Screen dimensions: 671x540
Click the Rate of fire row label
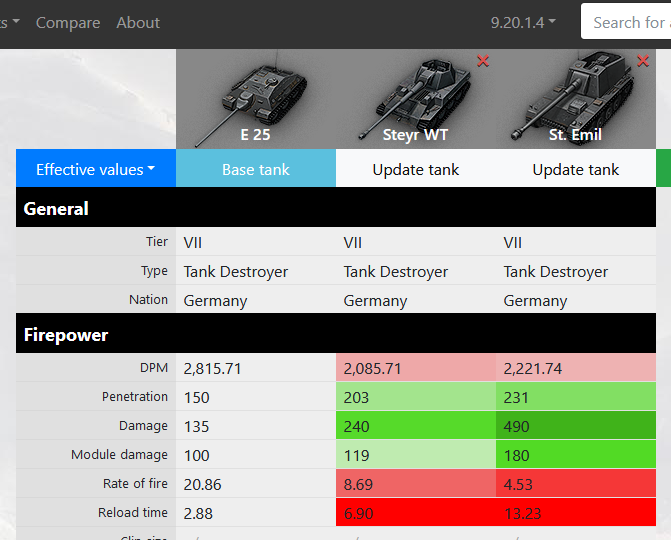tap(135, 484)
